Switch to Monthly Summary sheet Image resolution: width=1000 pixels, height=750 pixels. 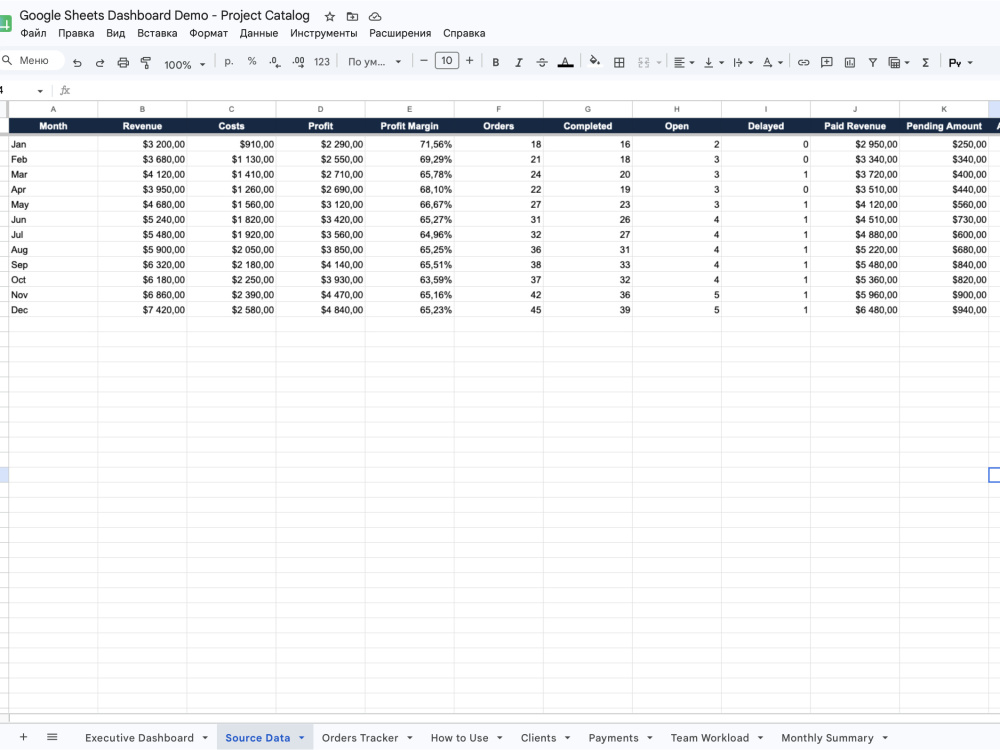[x=827, y=738]
